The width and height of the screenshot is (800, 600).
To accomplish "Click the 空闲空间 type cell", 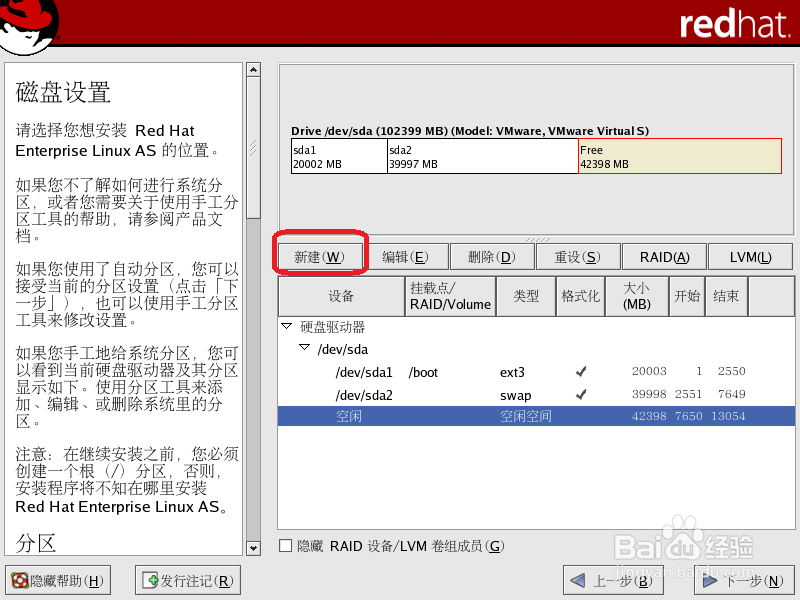I will pos(526,416).
